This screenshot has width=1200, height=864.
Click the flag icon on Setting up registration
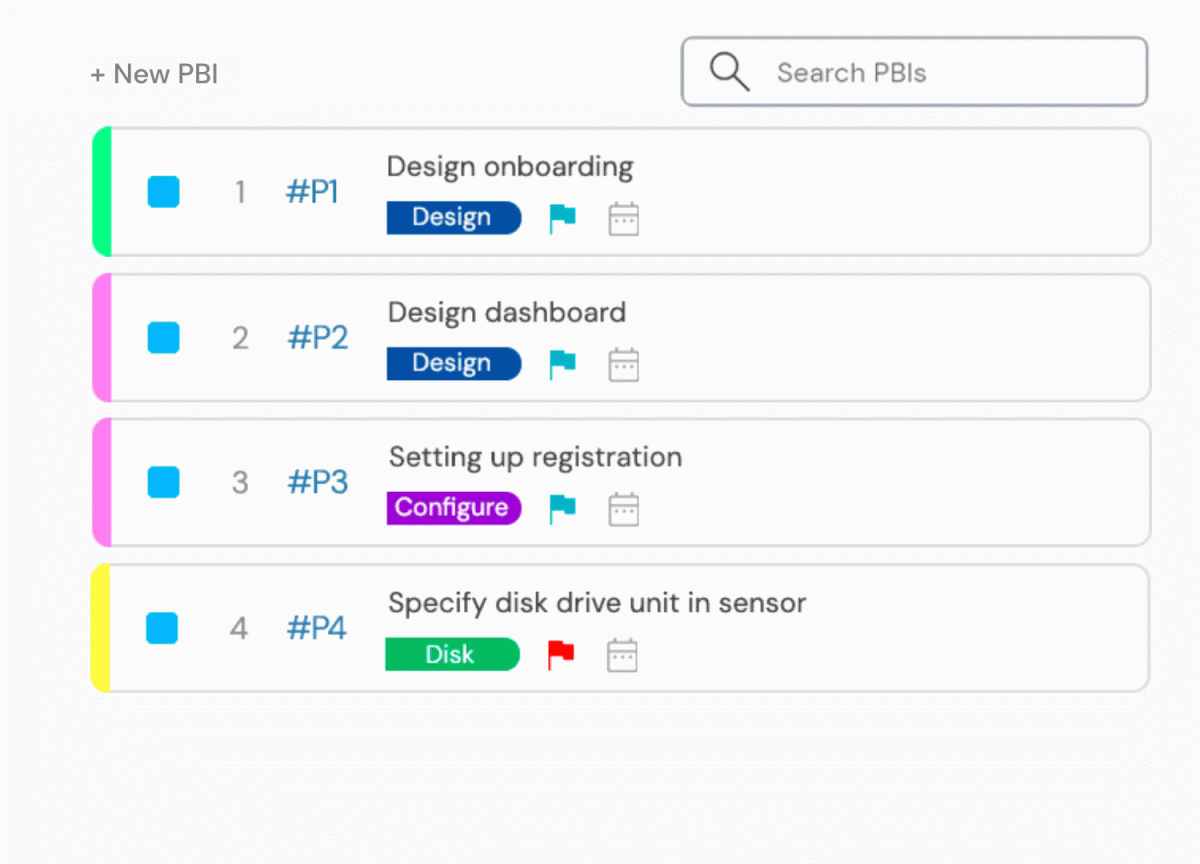coord(562,508)
